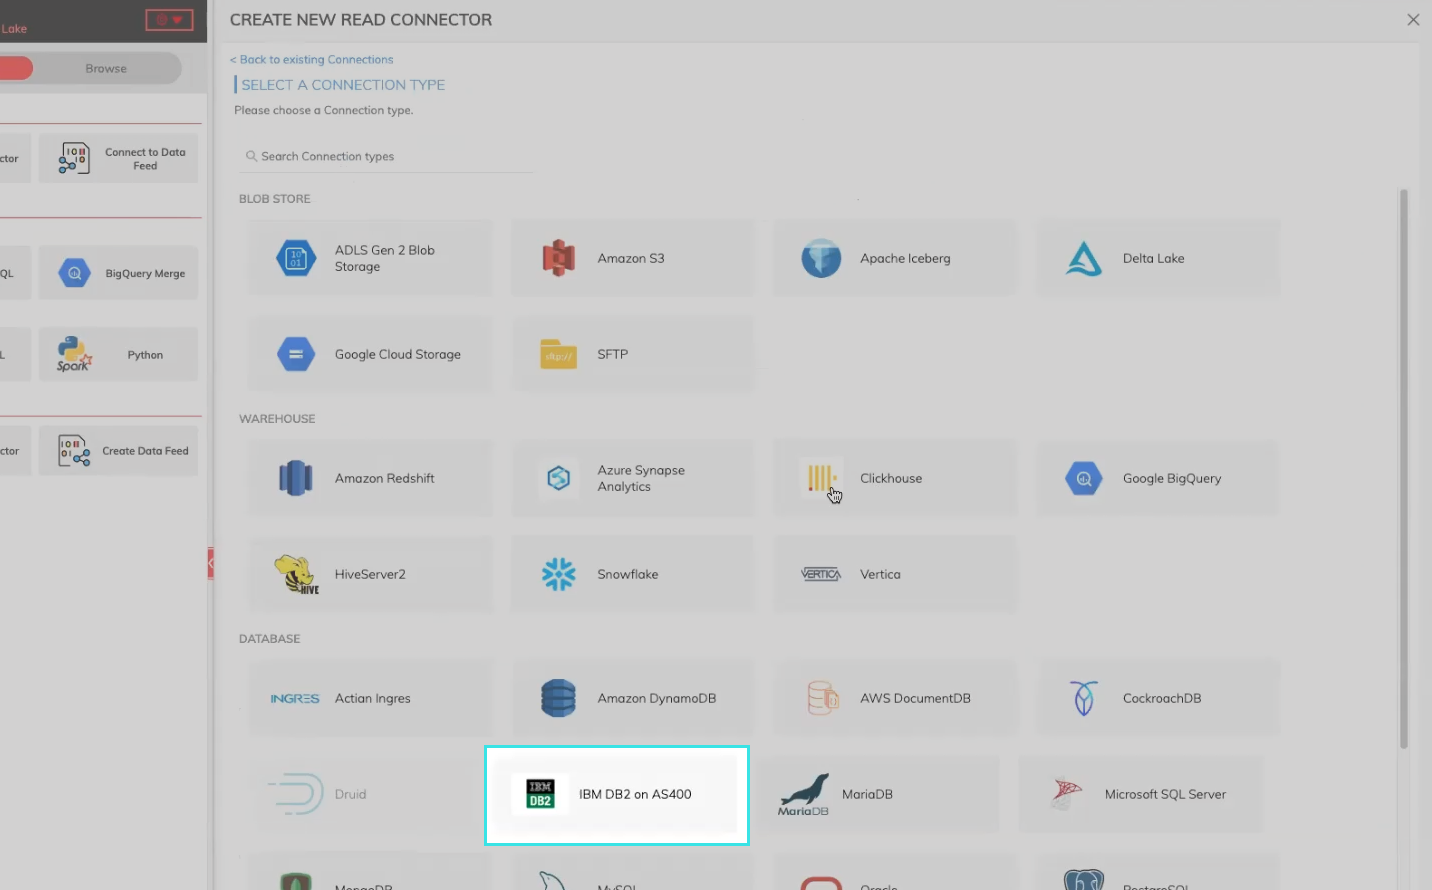Screen dimensions: 1432x890
Task: Click the red collapse handle on panel edge
Action: 210,564
